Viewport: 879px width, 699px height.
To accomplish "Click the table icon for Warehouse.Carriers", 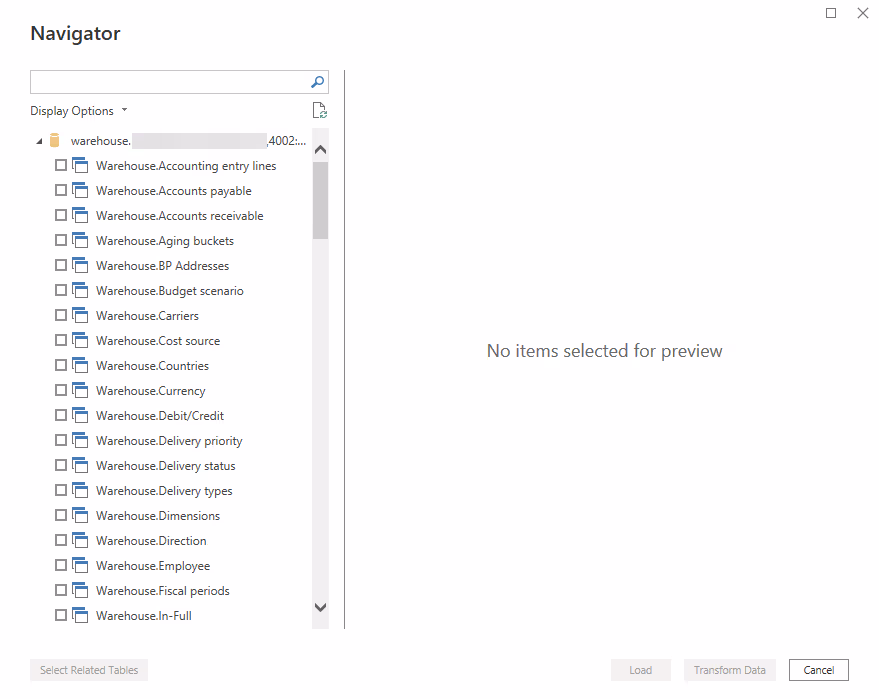I will click(x=81, y=316).
